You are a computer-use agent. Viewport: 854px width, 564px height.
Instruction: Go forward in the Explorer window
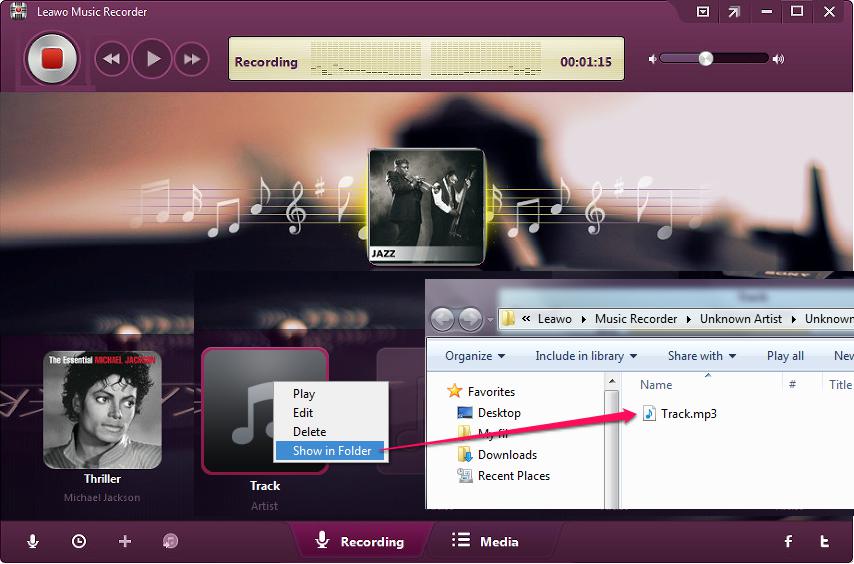470,319
